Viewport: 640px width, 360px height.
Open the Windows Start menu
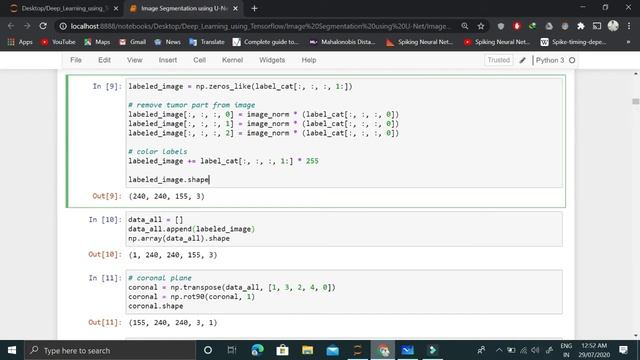pos(12,350)
